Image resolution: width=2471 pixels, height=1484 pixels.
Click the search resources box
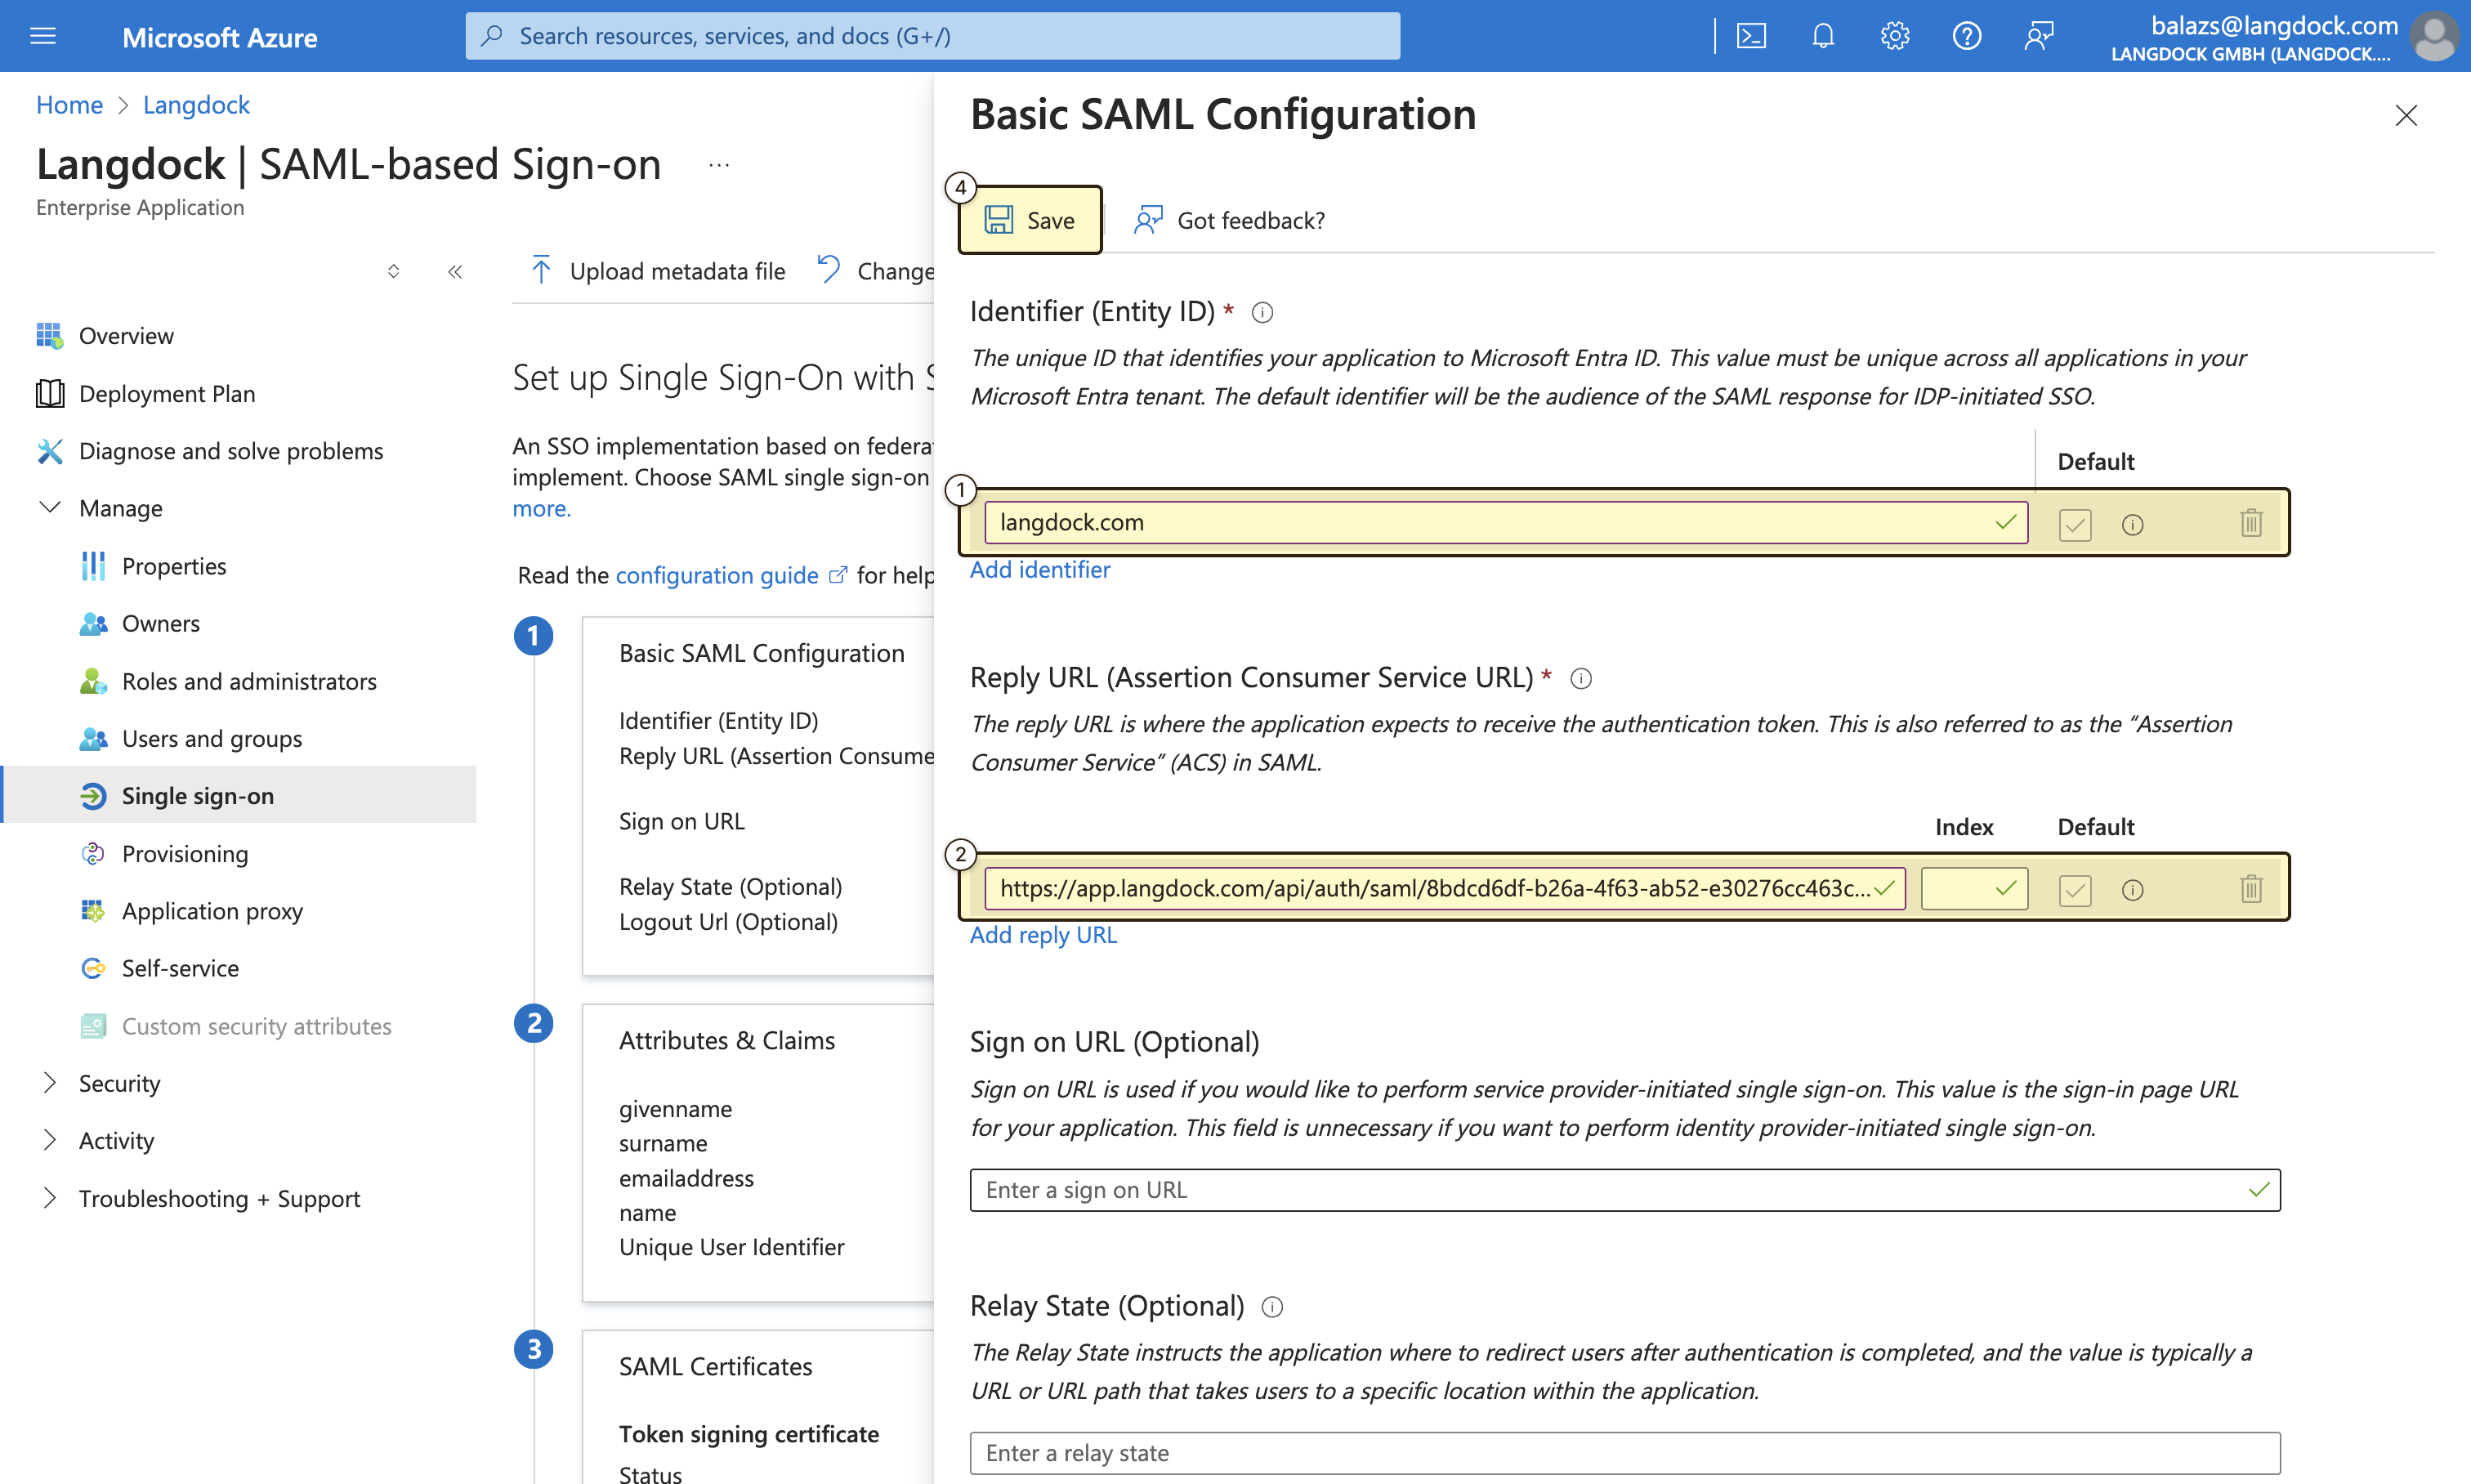pyautogui.click(x=932, y=36)
